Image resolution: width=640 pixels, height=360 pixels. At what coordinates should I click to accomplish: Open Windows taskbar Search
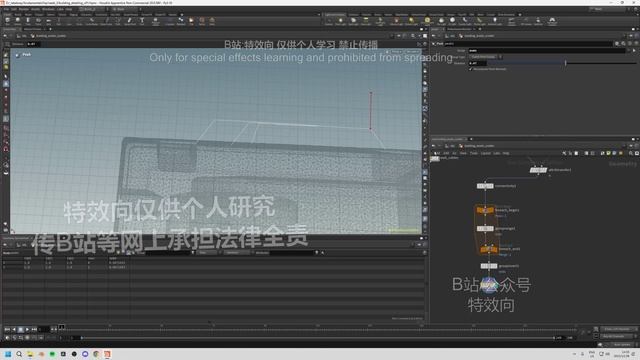(x=19, y=354)
